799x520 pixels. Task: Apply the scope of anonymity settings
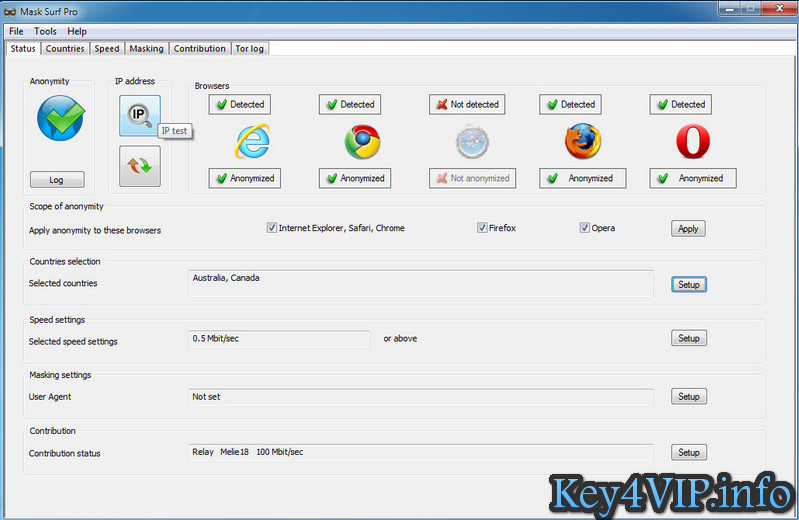tap(688, 228)
